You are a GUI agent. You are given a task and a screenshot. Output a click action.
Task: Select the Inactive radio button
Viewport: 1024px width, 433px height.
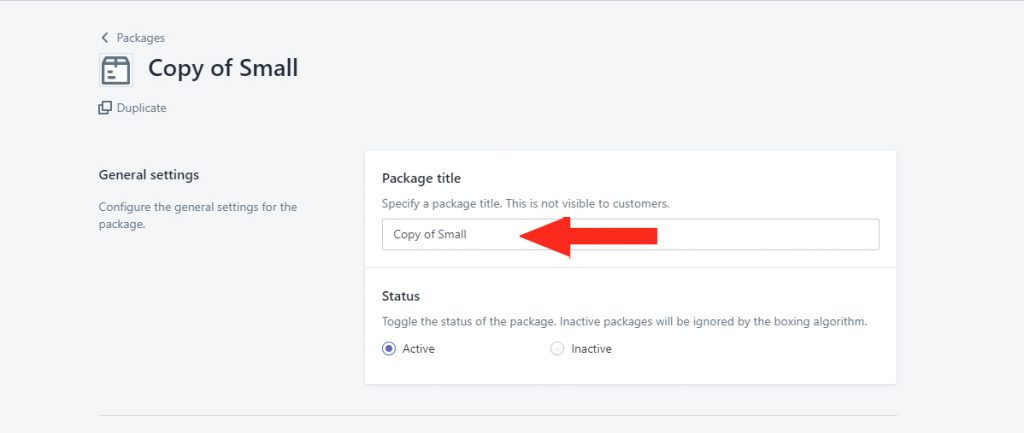[x=557, y=349]
